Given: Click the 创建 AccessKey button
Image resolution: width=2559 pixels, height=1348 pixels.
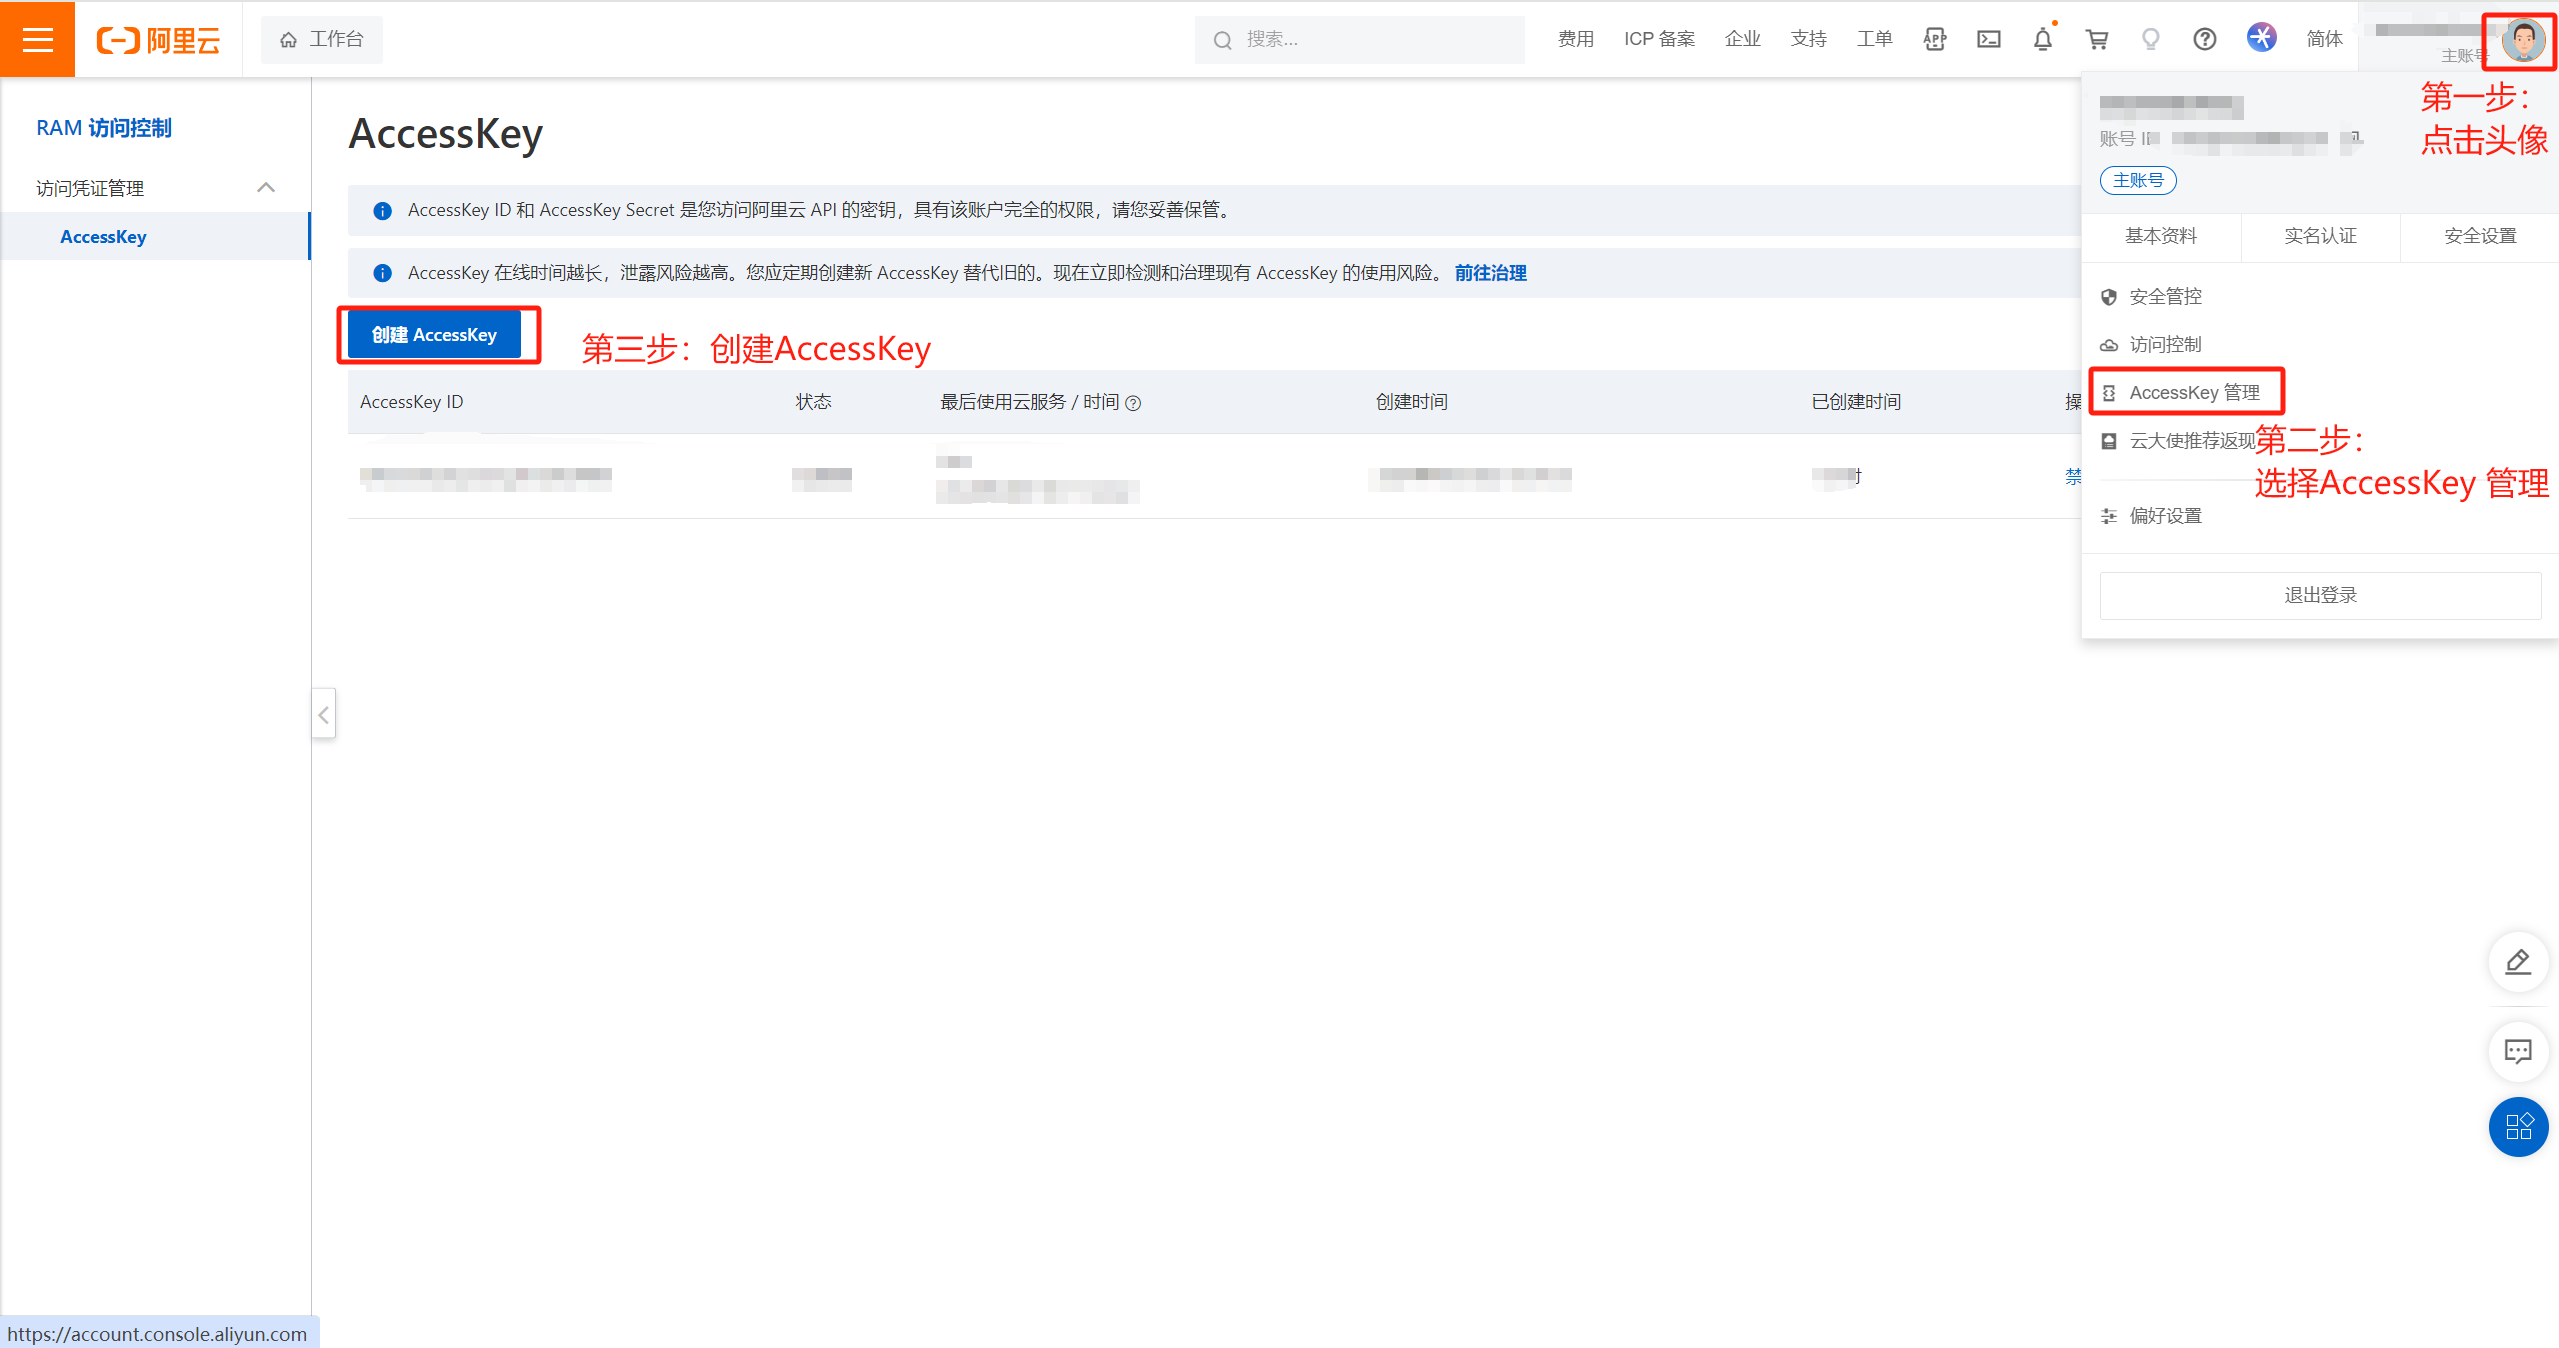Looking at the screenshot, I should (x=434, y=335).
